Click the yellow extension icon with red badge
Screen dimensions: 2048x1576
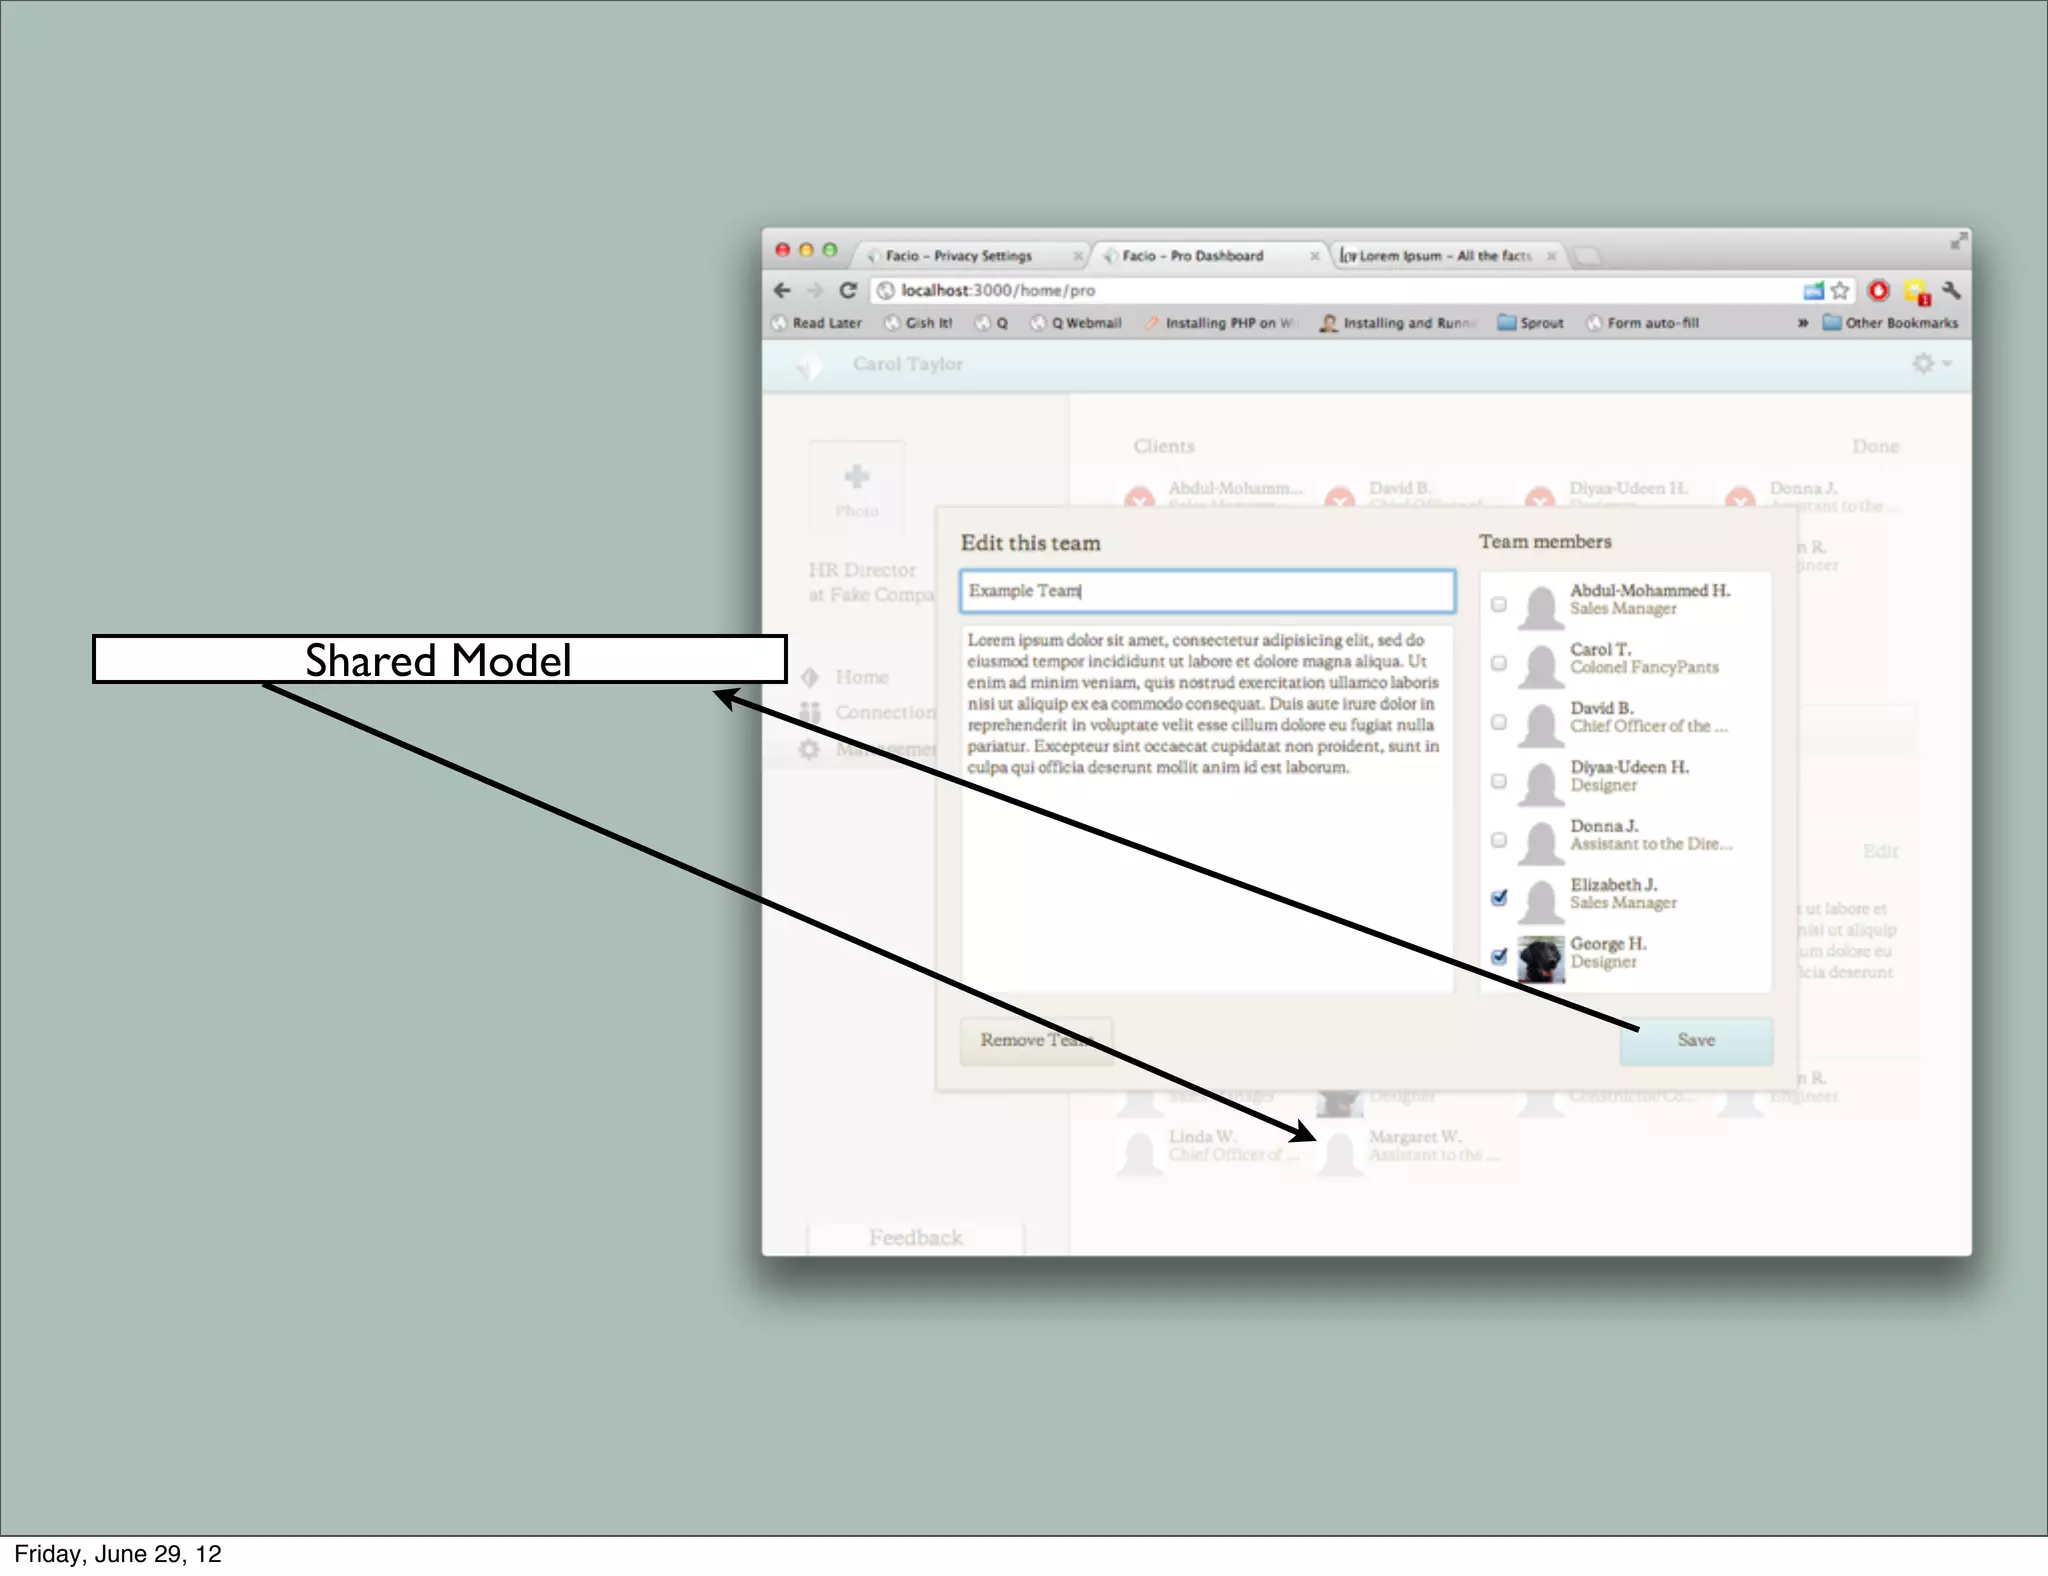click(1916, 292)
